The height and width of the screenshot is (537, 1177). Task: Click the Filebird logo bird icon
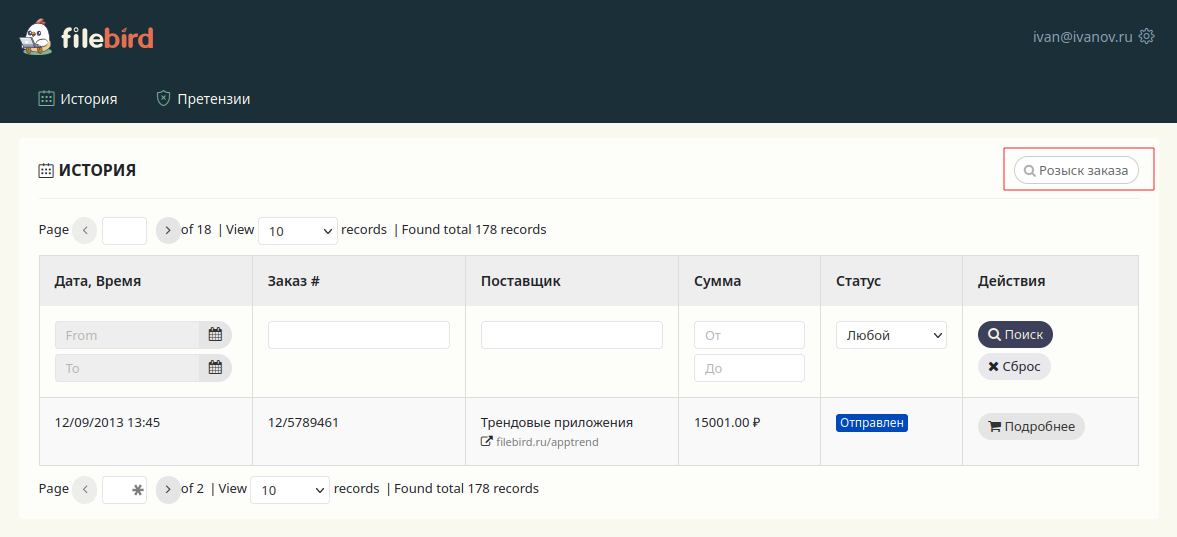[37, 38]
